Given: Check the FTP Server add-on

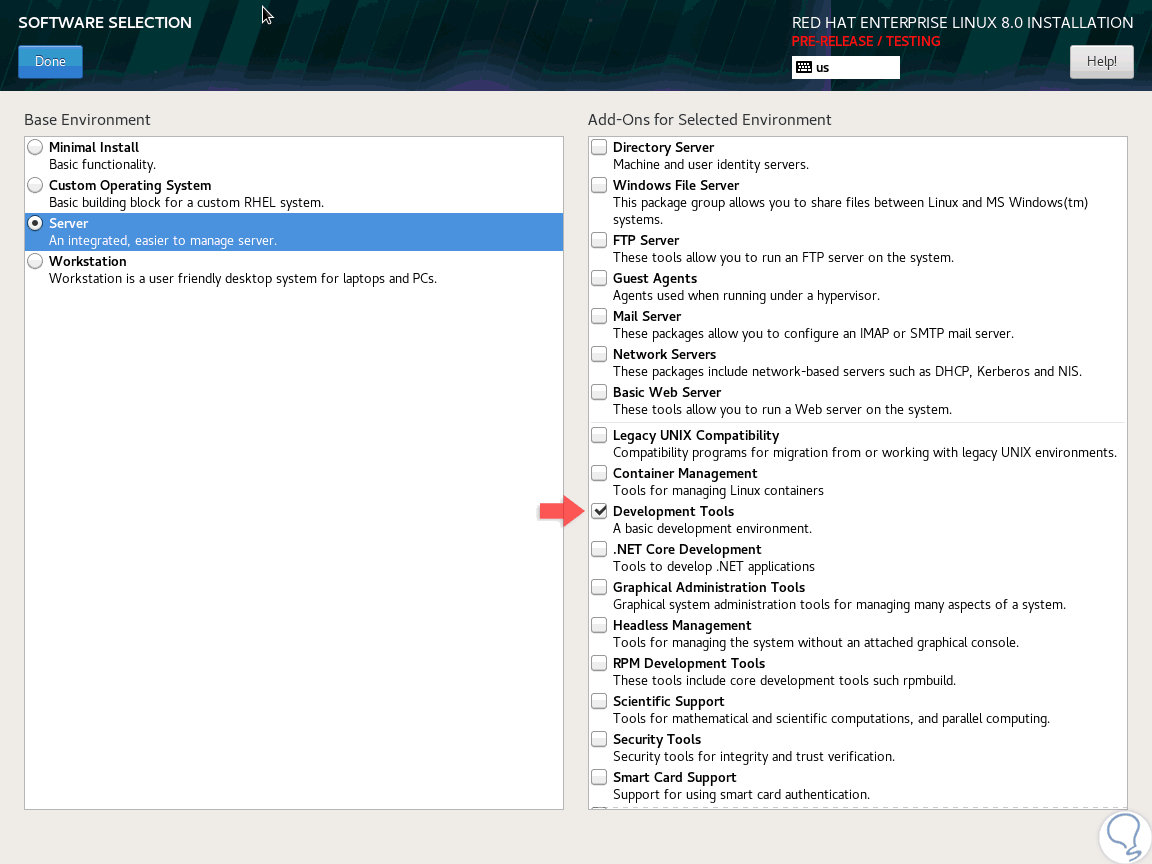Looking at the screenshot, I should tap(599, 240).
